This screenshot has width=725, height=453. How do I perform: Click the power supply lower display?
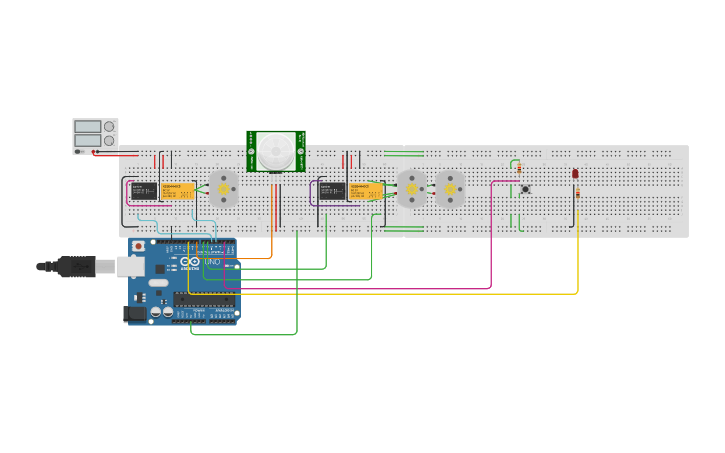(x=88, y=140)
